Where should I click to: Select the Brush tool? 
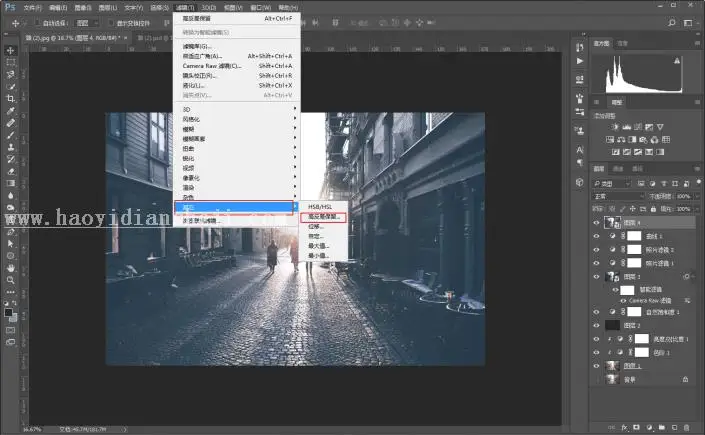point(10,135)
